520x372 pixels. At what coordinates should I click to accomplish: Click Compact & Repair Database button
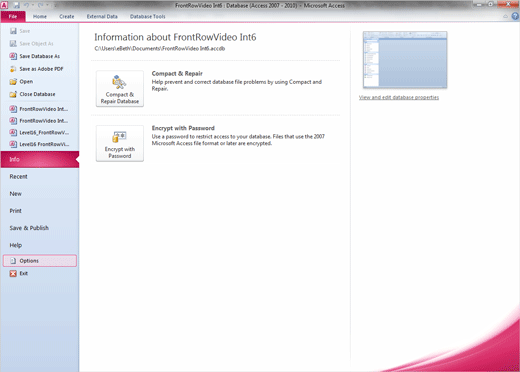coord(120,89)
